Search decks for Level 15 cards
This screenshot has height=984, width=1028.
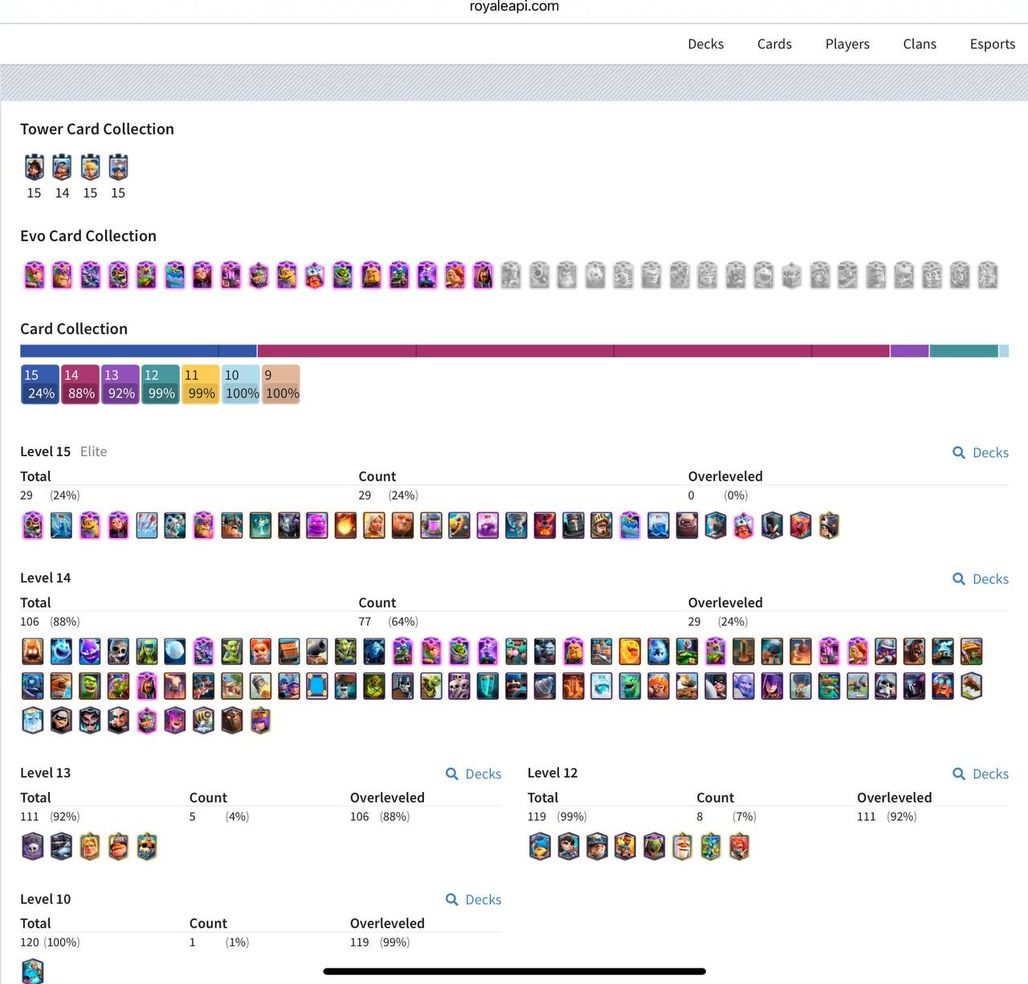tap(980, 452)
